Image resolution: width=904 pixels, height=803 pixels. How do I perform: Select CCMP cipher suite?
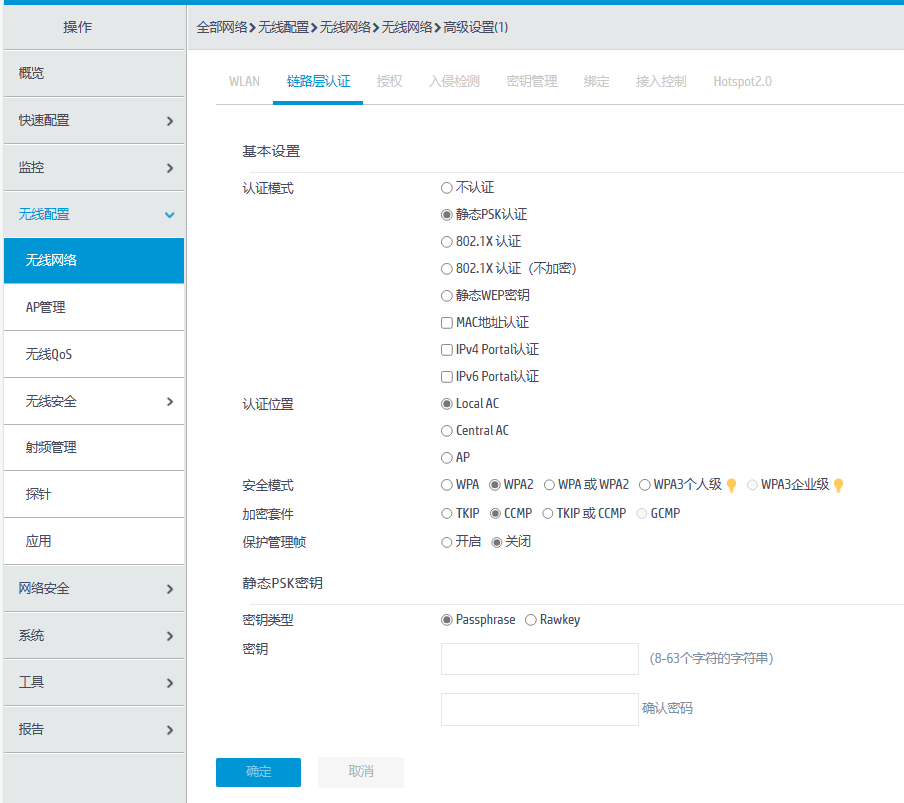[495, 514]
